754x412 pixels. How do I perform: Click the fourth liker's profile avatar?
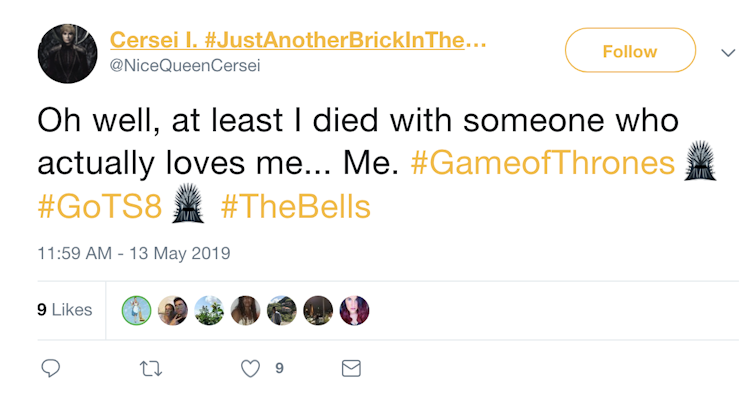pyautogui.click(x=245, y=310)
